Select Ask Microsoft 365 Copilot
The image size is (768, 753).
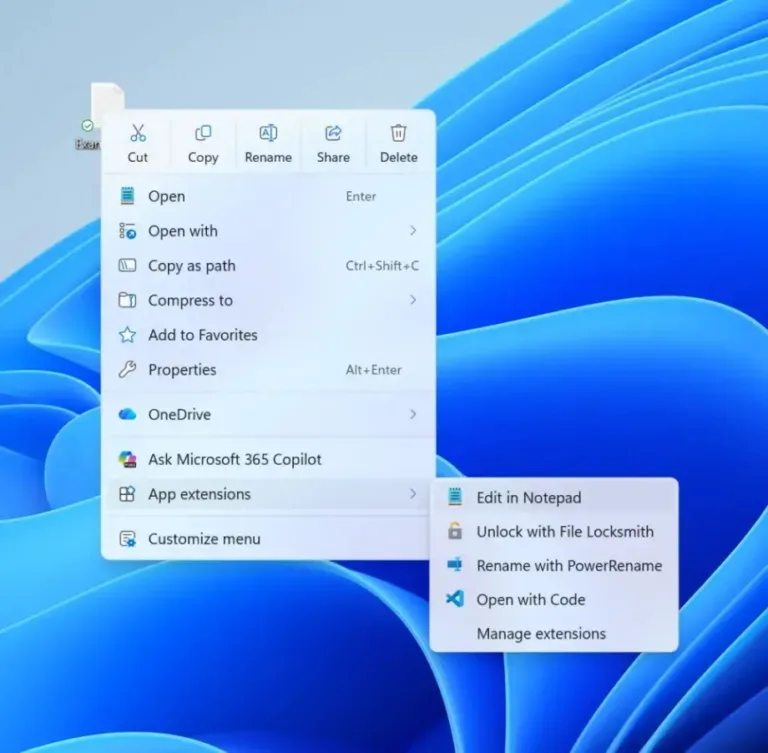click(268, 459)
